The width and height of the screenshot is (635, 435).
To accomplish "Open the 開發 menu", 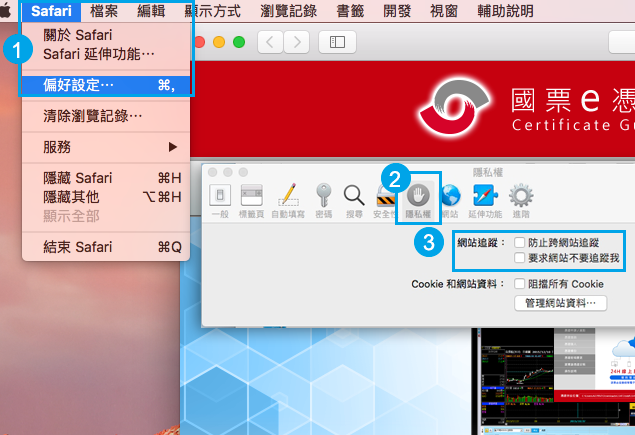I will (397, 11).
